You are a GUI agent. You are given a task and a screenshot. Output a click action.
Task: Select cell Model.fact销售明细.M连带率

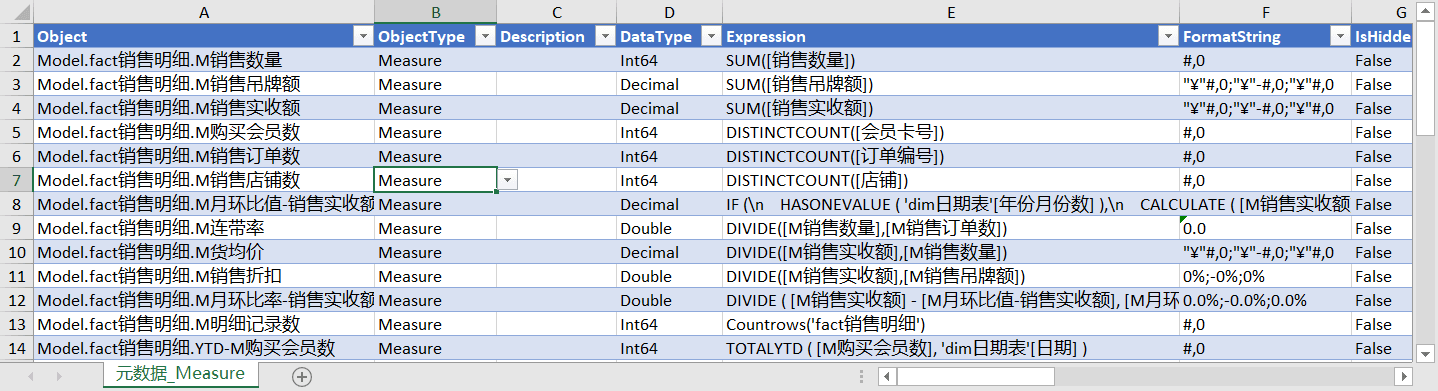[204, 228]
